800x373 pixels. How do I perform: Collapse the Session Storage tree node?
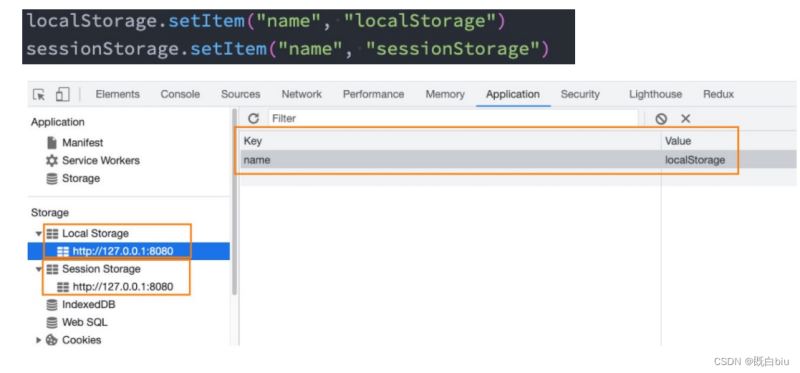(38, 269)
